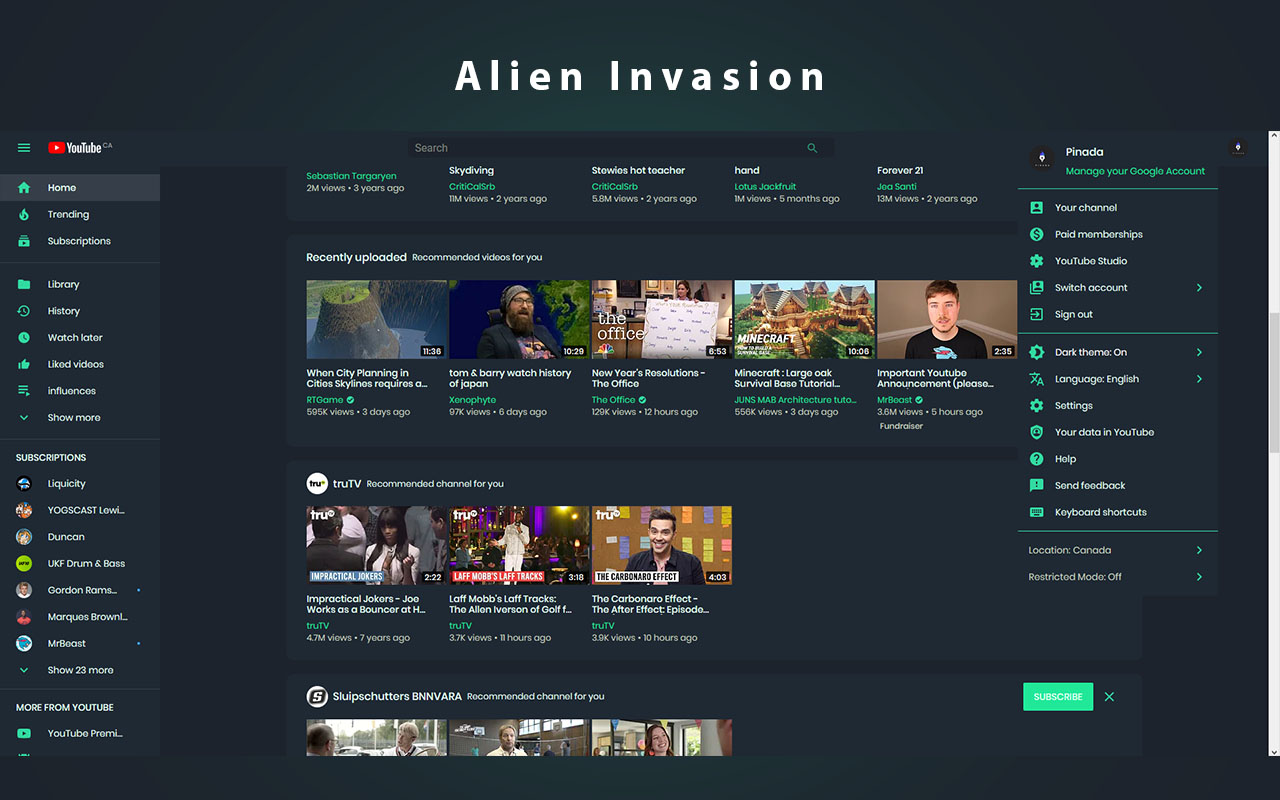Screen dimensions: 1280x800
Task: Open the Dark theme: On option
Action: click(1117, 352)
